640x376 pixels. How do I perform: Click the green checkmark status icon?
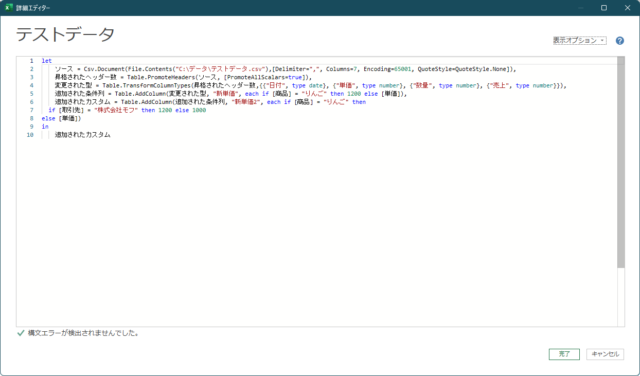pyautogui.click(x=20, y=333)
